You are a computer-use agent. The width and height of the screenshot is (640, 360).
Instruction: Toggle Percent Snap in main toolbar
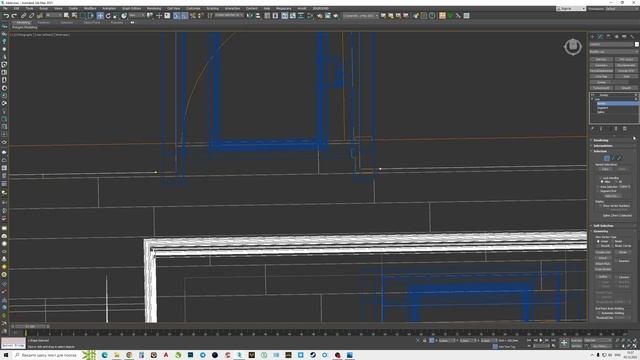(x=193, y=16)
